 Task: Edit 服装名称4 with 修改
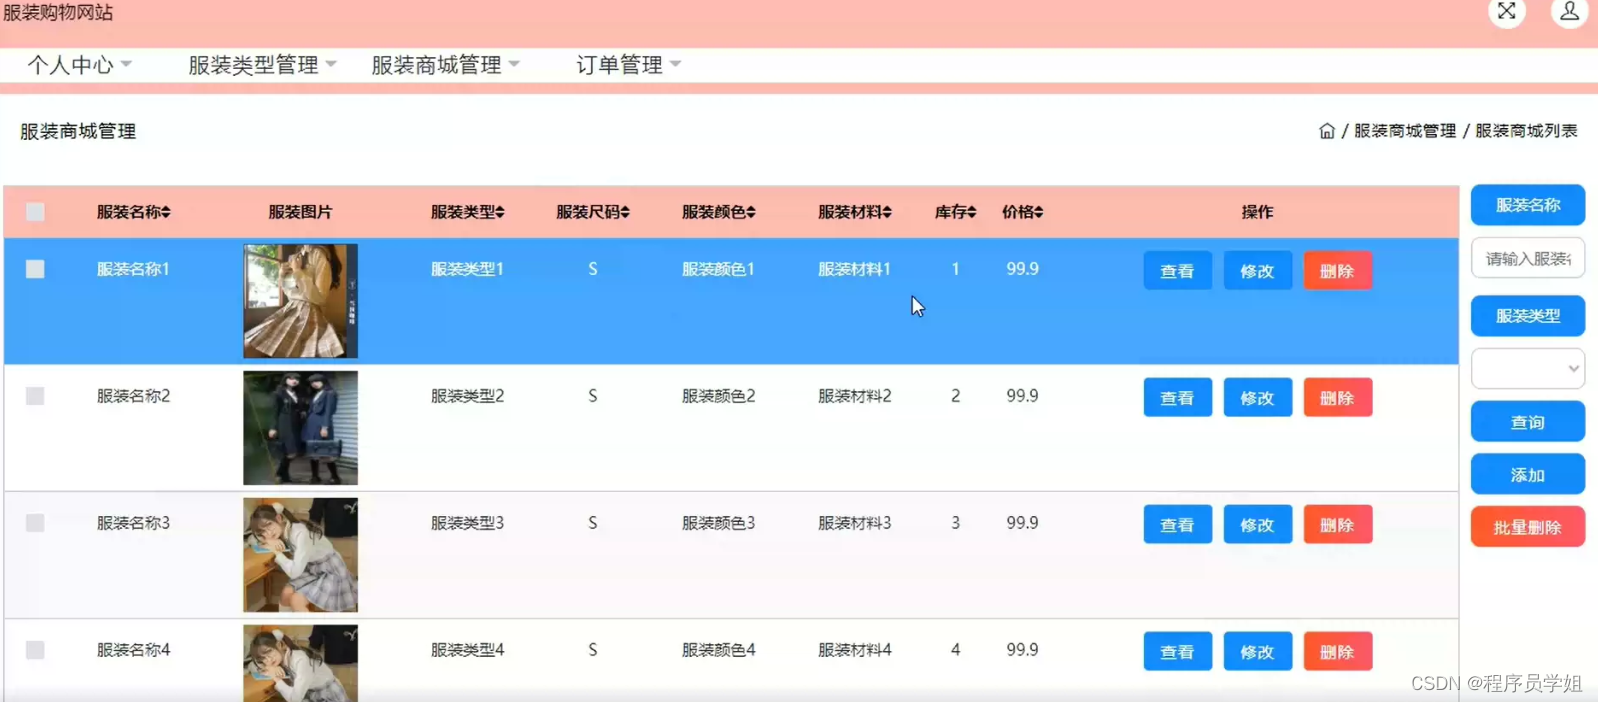[1257, 652]
